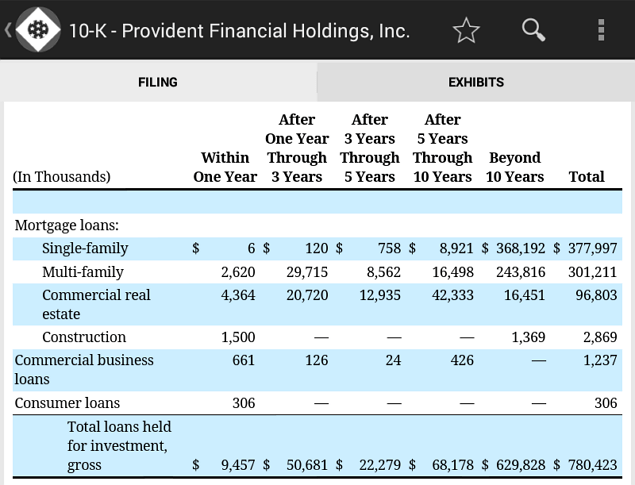
Task: Tap the Mortgage loans section heading
Action: [67, 225]
